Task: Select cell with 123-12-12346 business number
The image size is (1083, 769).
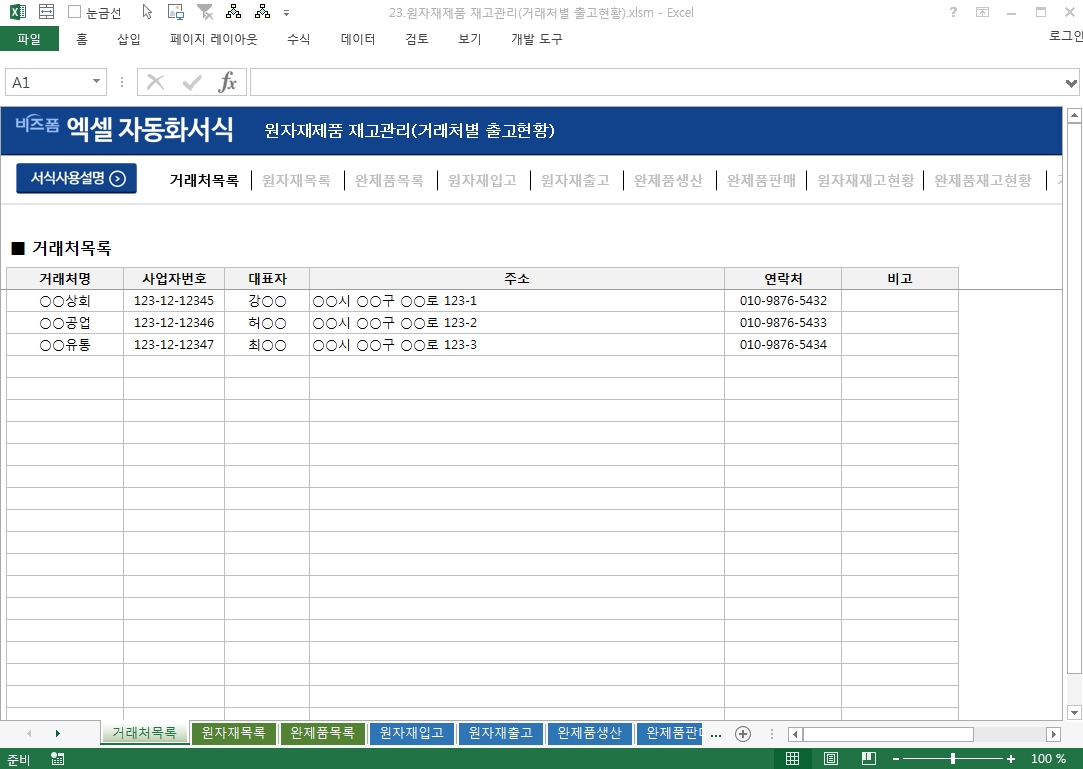Action: (174, 323)
